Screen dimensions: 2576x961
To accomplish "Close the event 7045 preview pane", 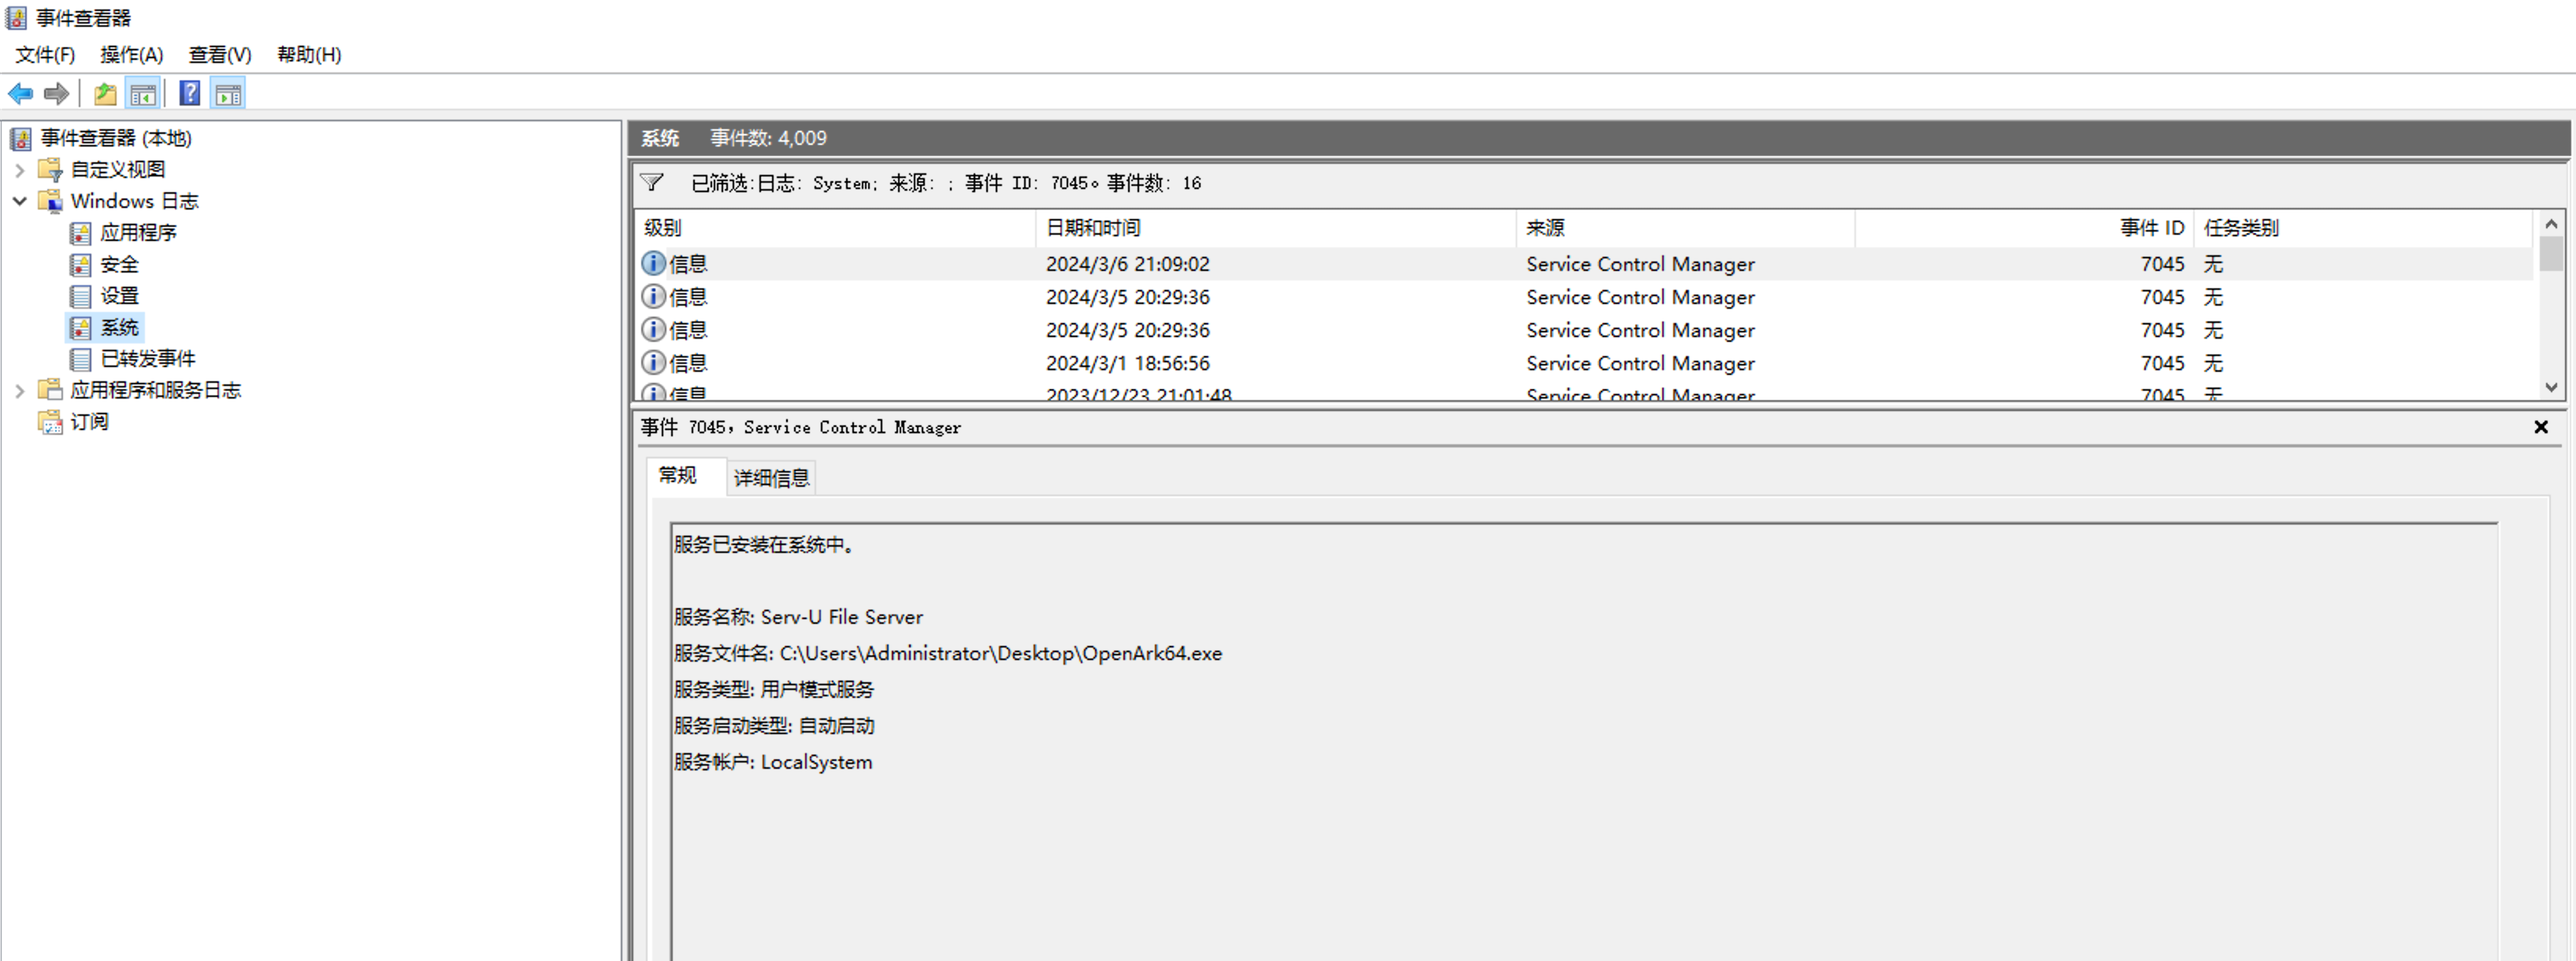I will (x=2540, y=427).
